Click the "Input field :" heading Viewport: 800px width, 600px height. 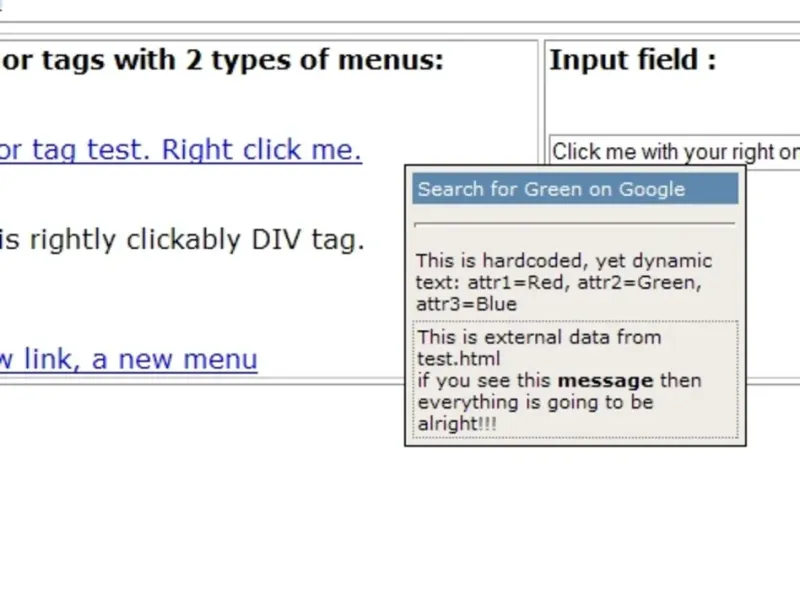632,59
